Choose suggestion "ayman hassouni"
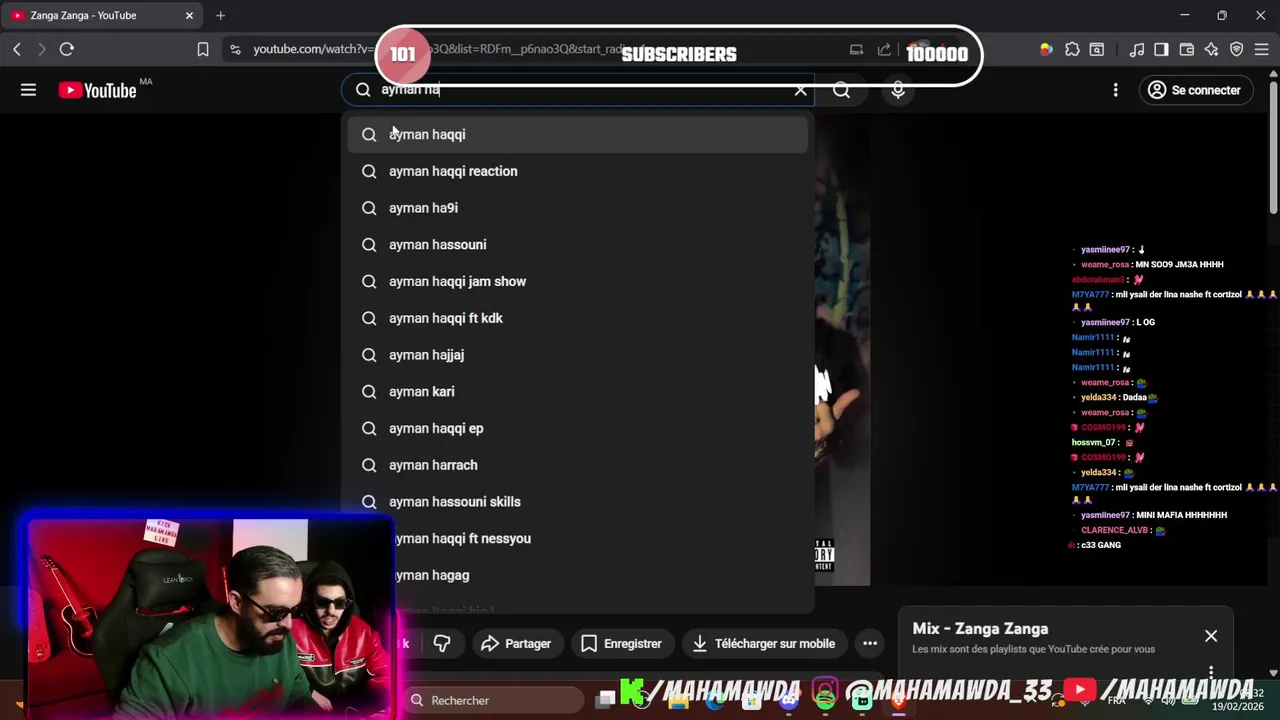This screenshot has width=1280, height=720. (x=578, y=245)
